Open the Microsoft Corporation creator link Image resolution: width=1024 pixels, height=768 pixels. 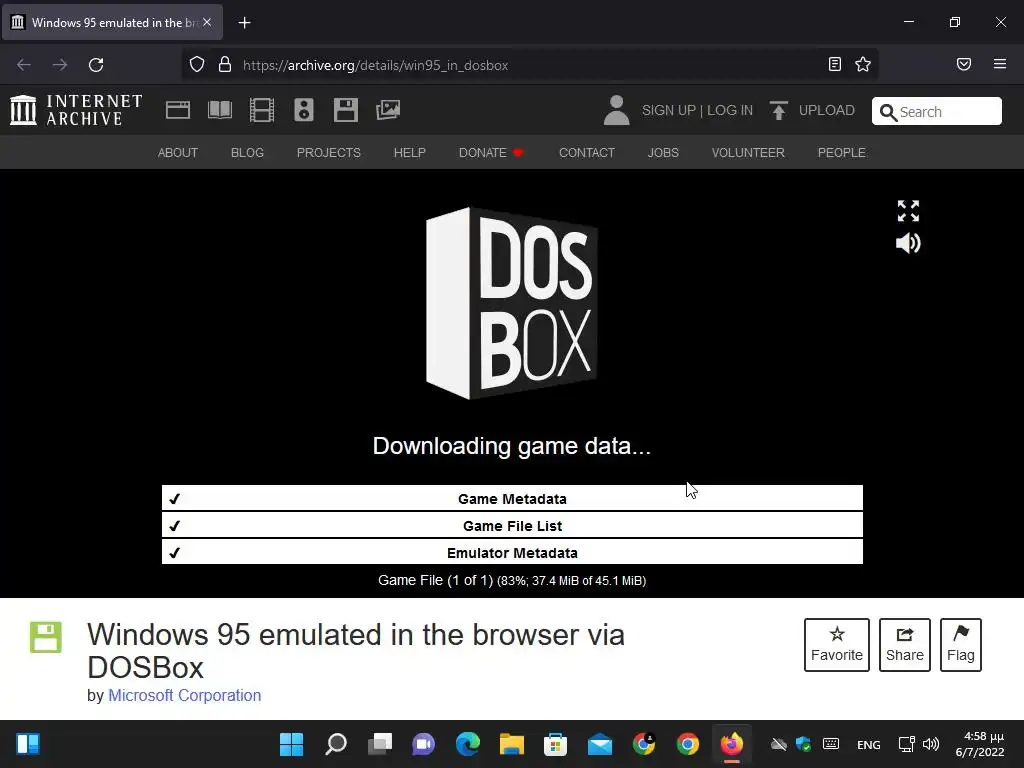tap(185, 696)
